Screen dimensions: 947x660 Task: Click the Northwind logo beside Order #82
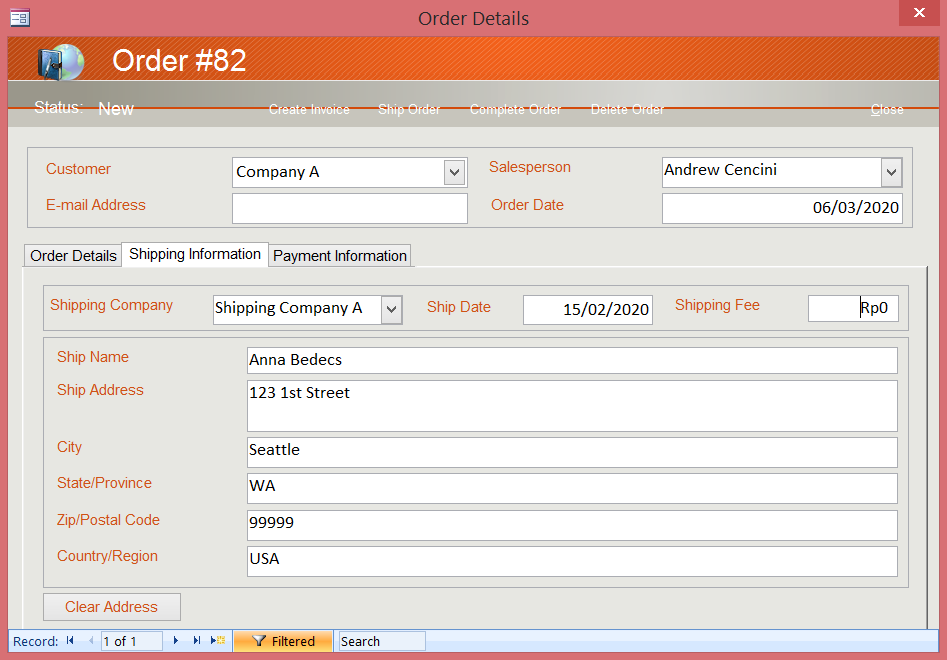58,60
